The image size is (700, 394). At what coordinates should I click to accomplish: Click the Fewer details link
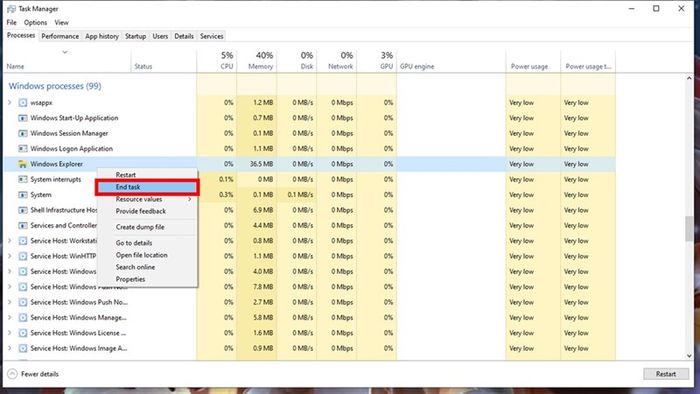click(40, 374)
